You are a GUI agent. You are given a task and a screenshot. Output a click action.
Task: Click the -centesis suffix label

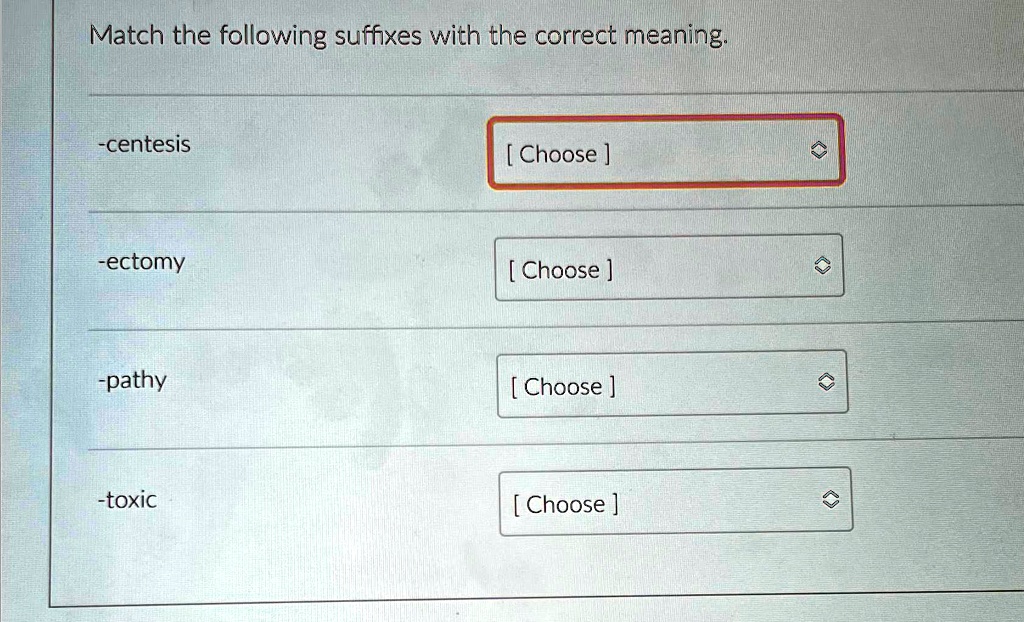143,144
